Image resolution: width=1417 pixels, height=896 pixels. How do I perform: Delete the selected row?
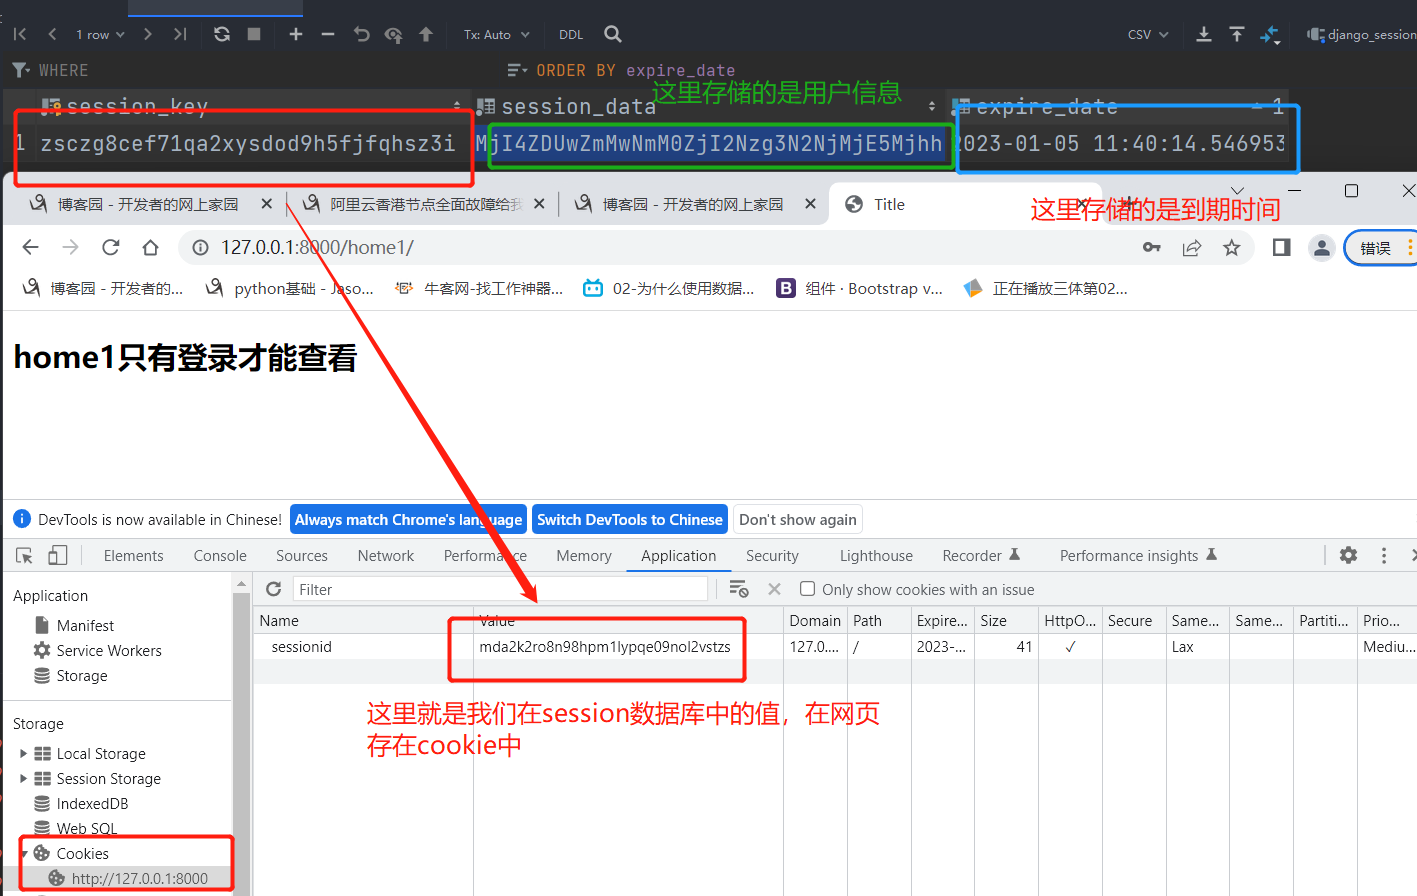(x=328, y=34)
